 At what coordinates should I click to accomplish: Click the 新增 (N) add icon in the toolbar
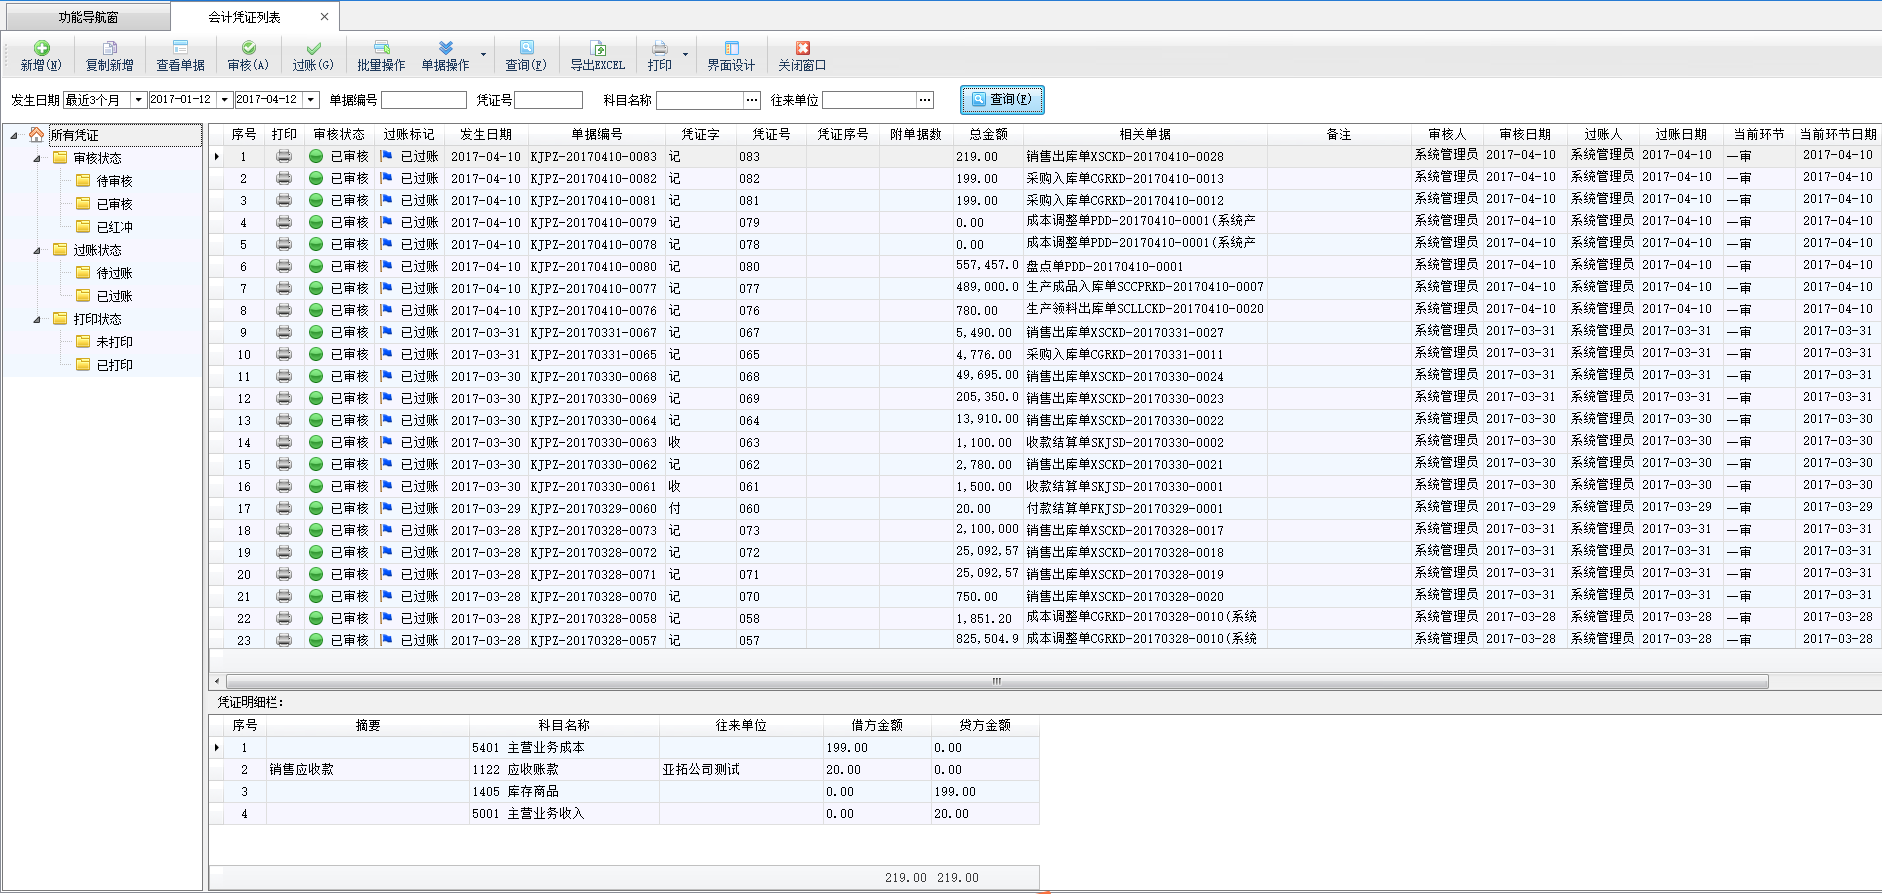41,48
